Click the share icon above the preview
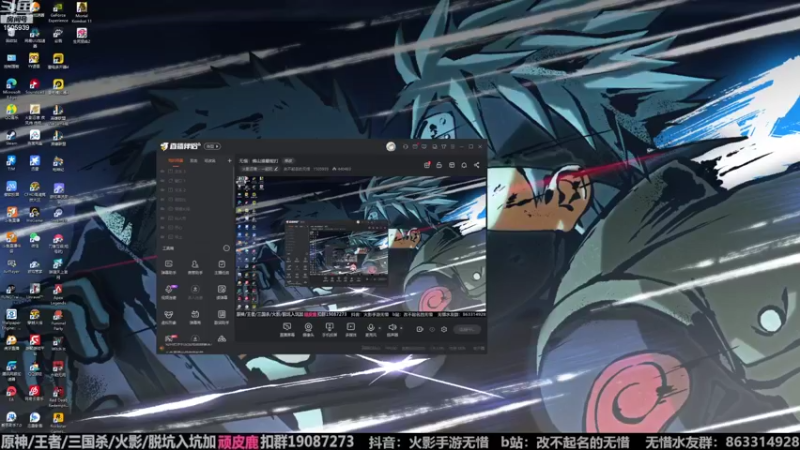 pyautogui.click(x=477, y=165)
